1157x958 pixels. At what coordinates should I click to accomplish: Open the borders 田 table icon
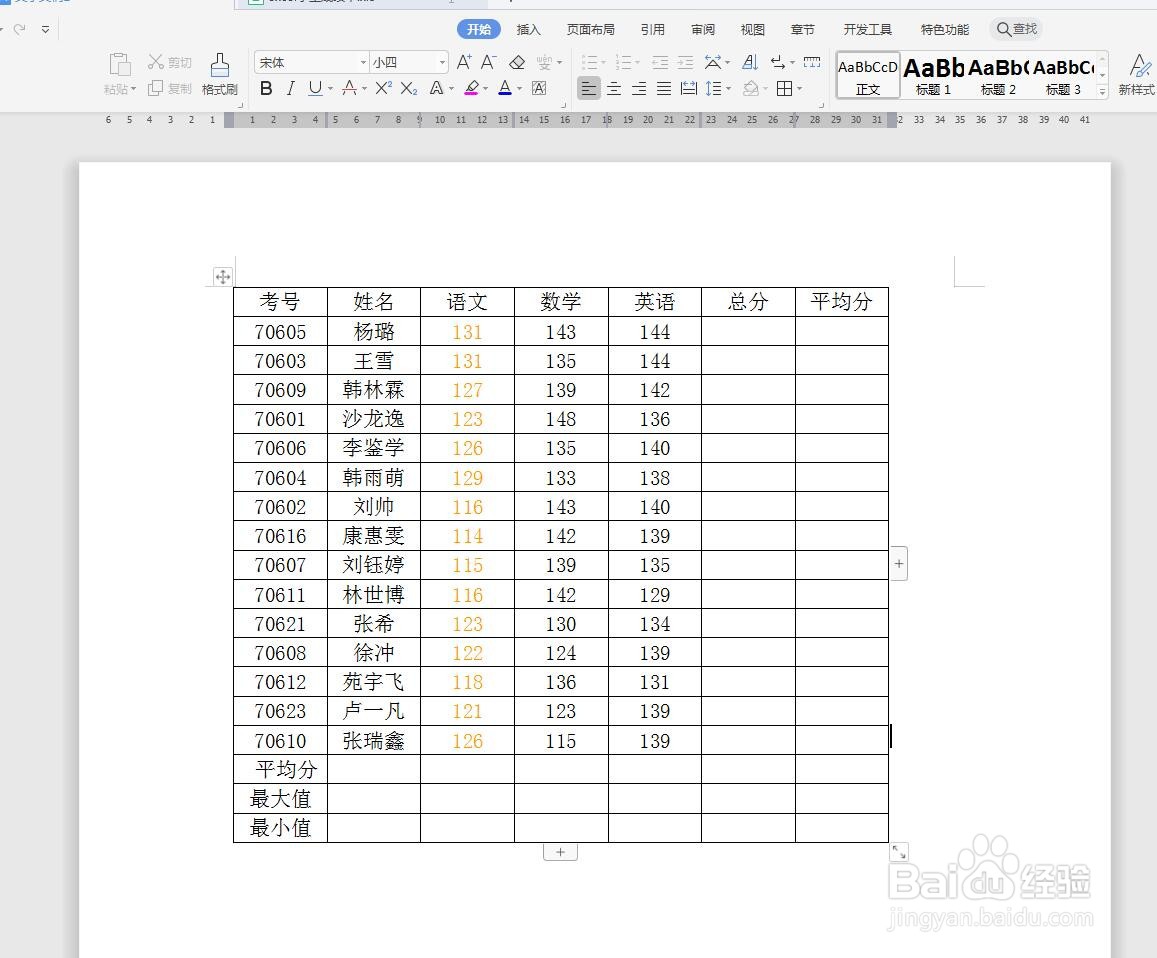pos(786,88)
